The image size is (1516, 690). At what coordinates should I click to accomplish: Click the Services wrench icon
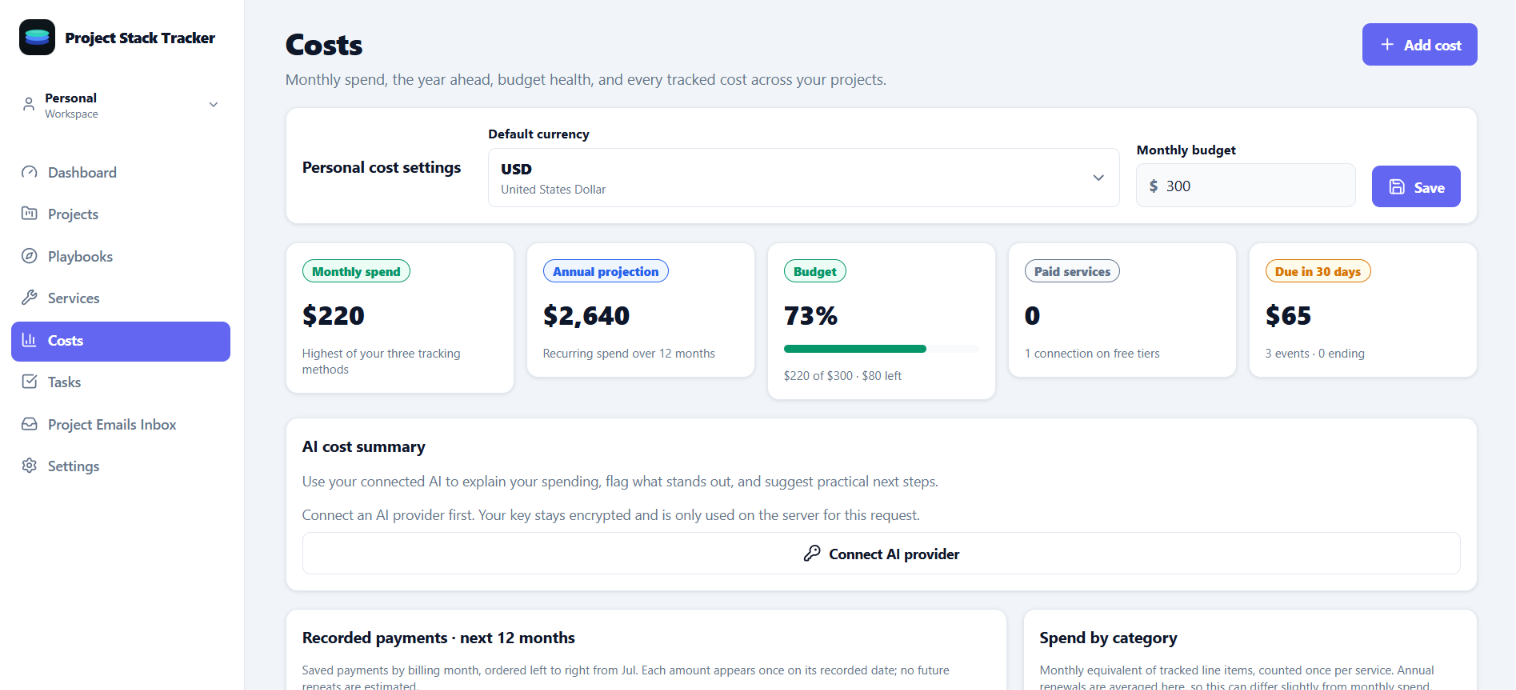tap(29, 298)
